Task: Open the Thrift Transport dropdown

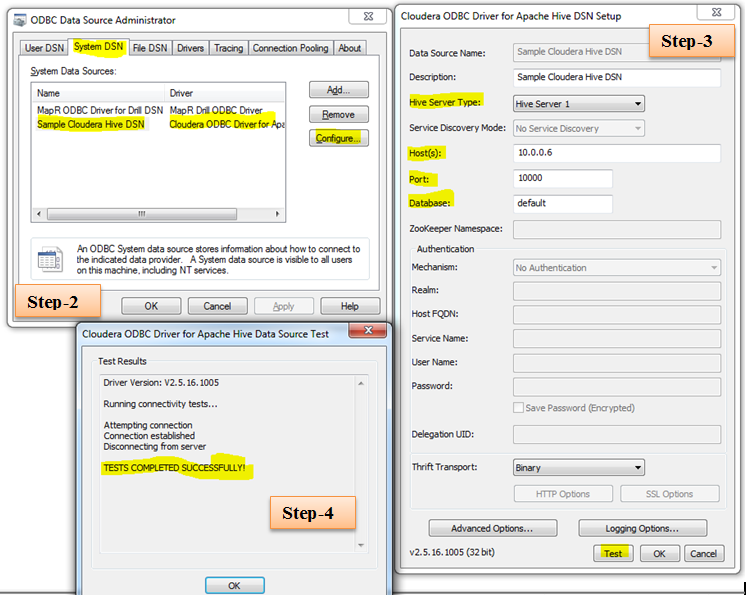Action: click(x=579, y=468)
